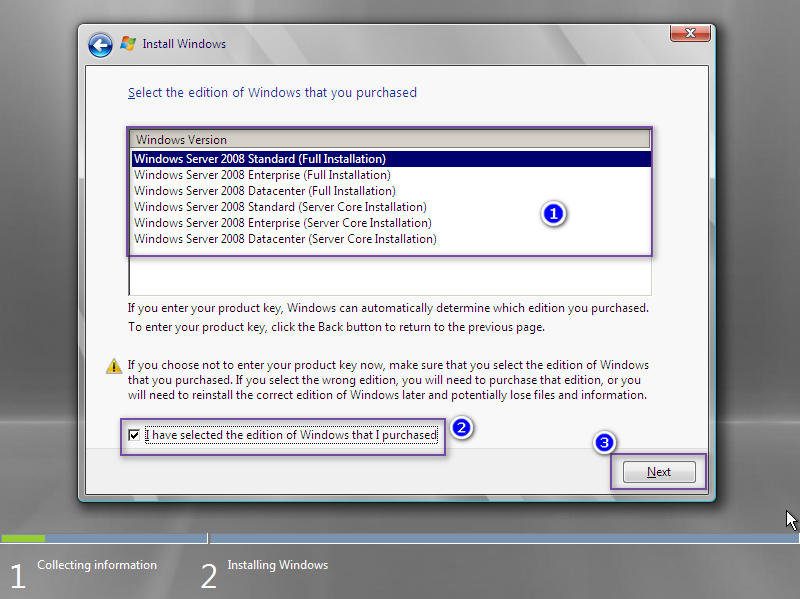This screenshot has height=599, width=800.
Task: Click the yellow warning triangle icon
Action: pos(113,366)
